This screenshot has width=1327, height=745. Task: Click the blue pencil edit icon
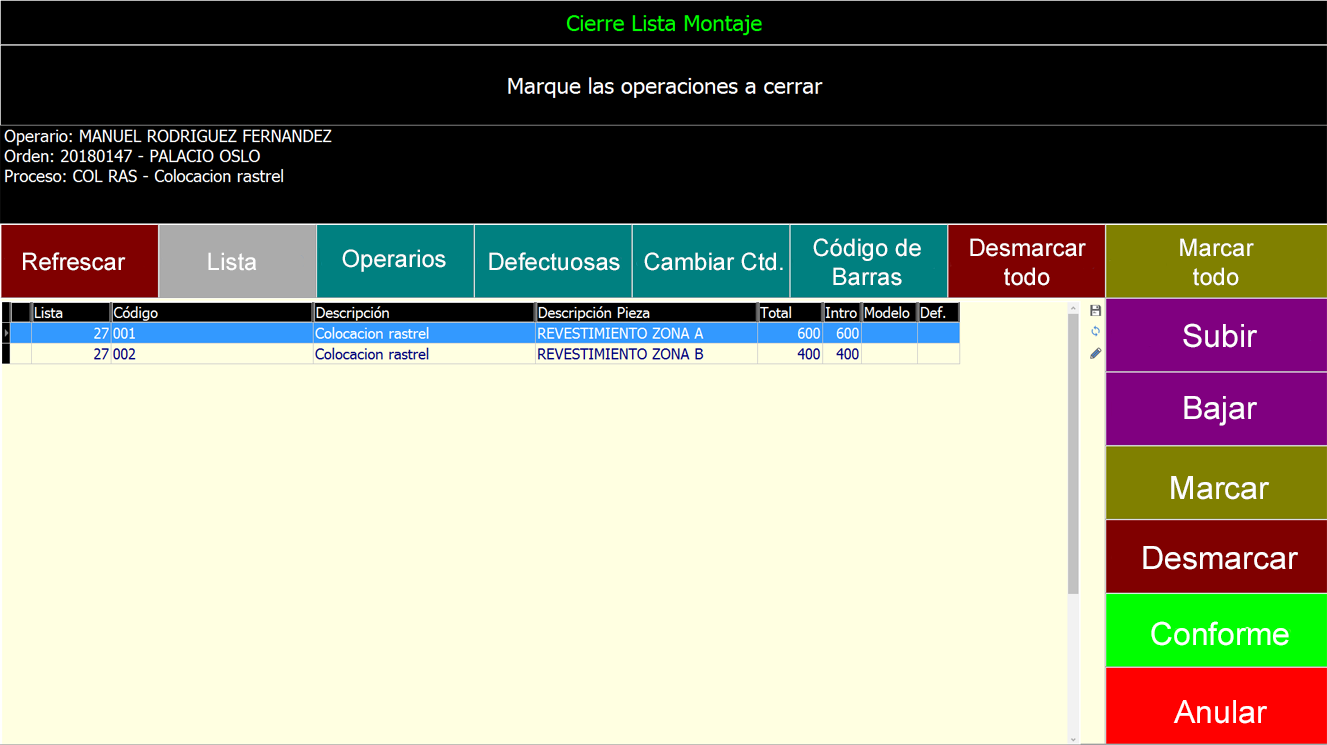click(x=1095, y=353)
